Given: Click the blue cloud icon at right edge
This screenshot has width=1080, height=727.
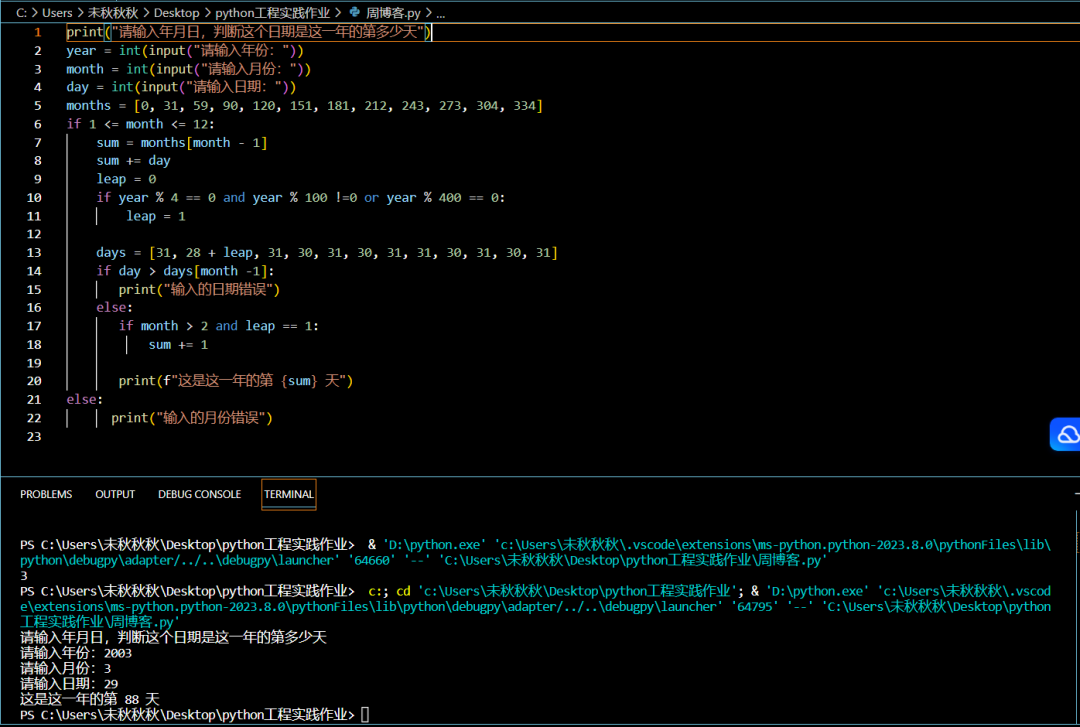Looking at the screenshot, I should click(1066, 434).
